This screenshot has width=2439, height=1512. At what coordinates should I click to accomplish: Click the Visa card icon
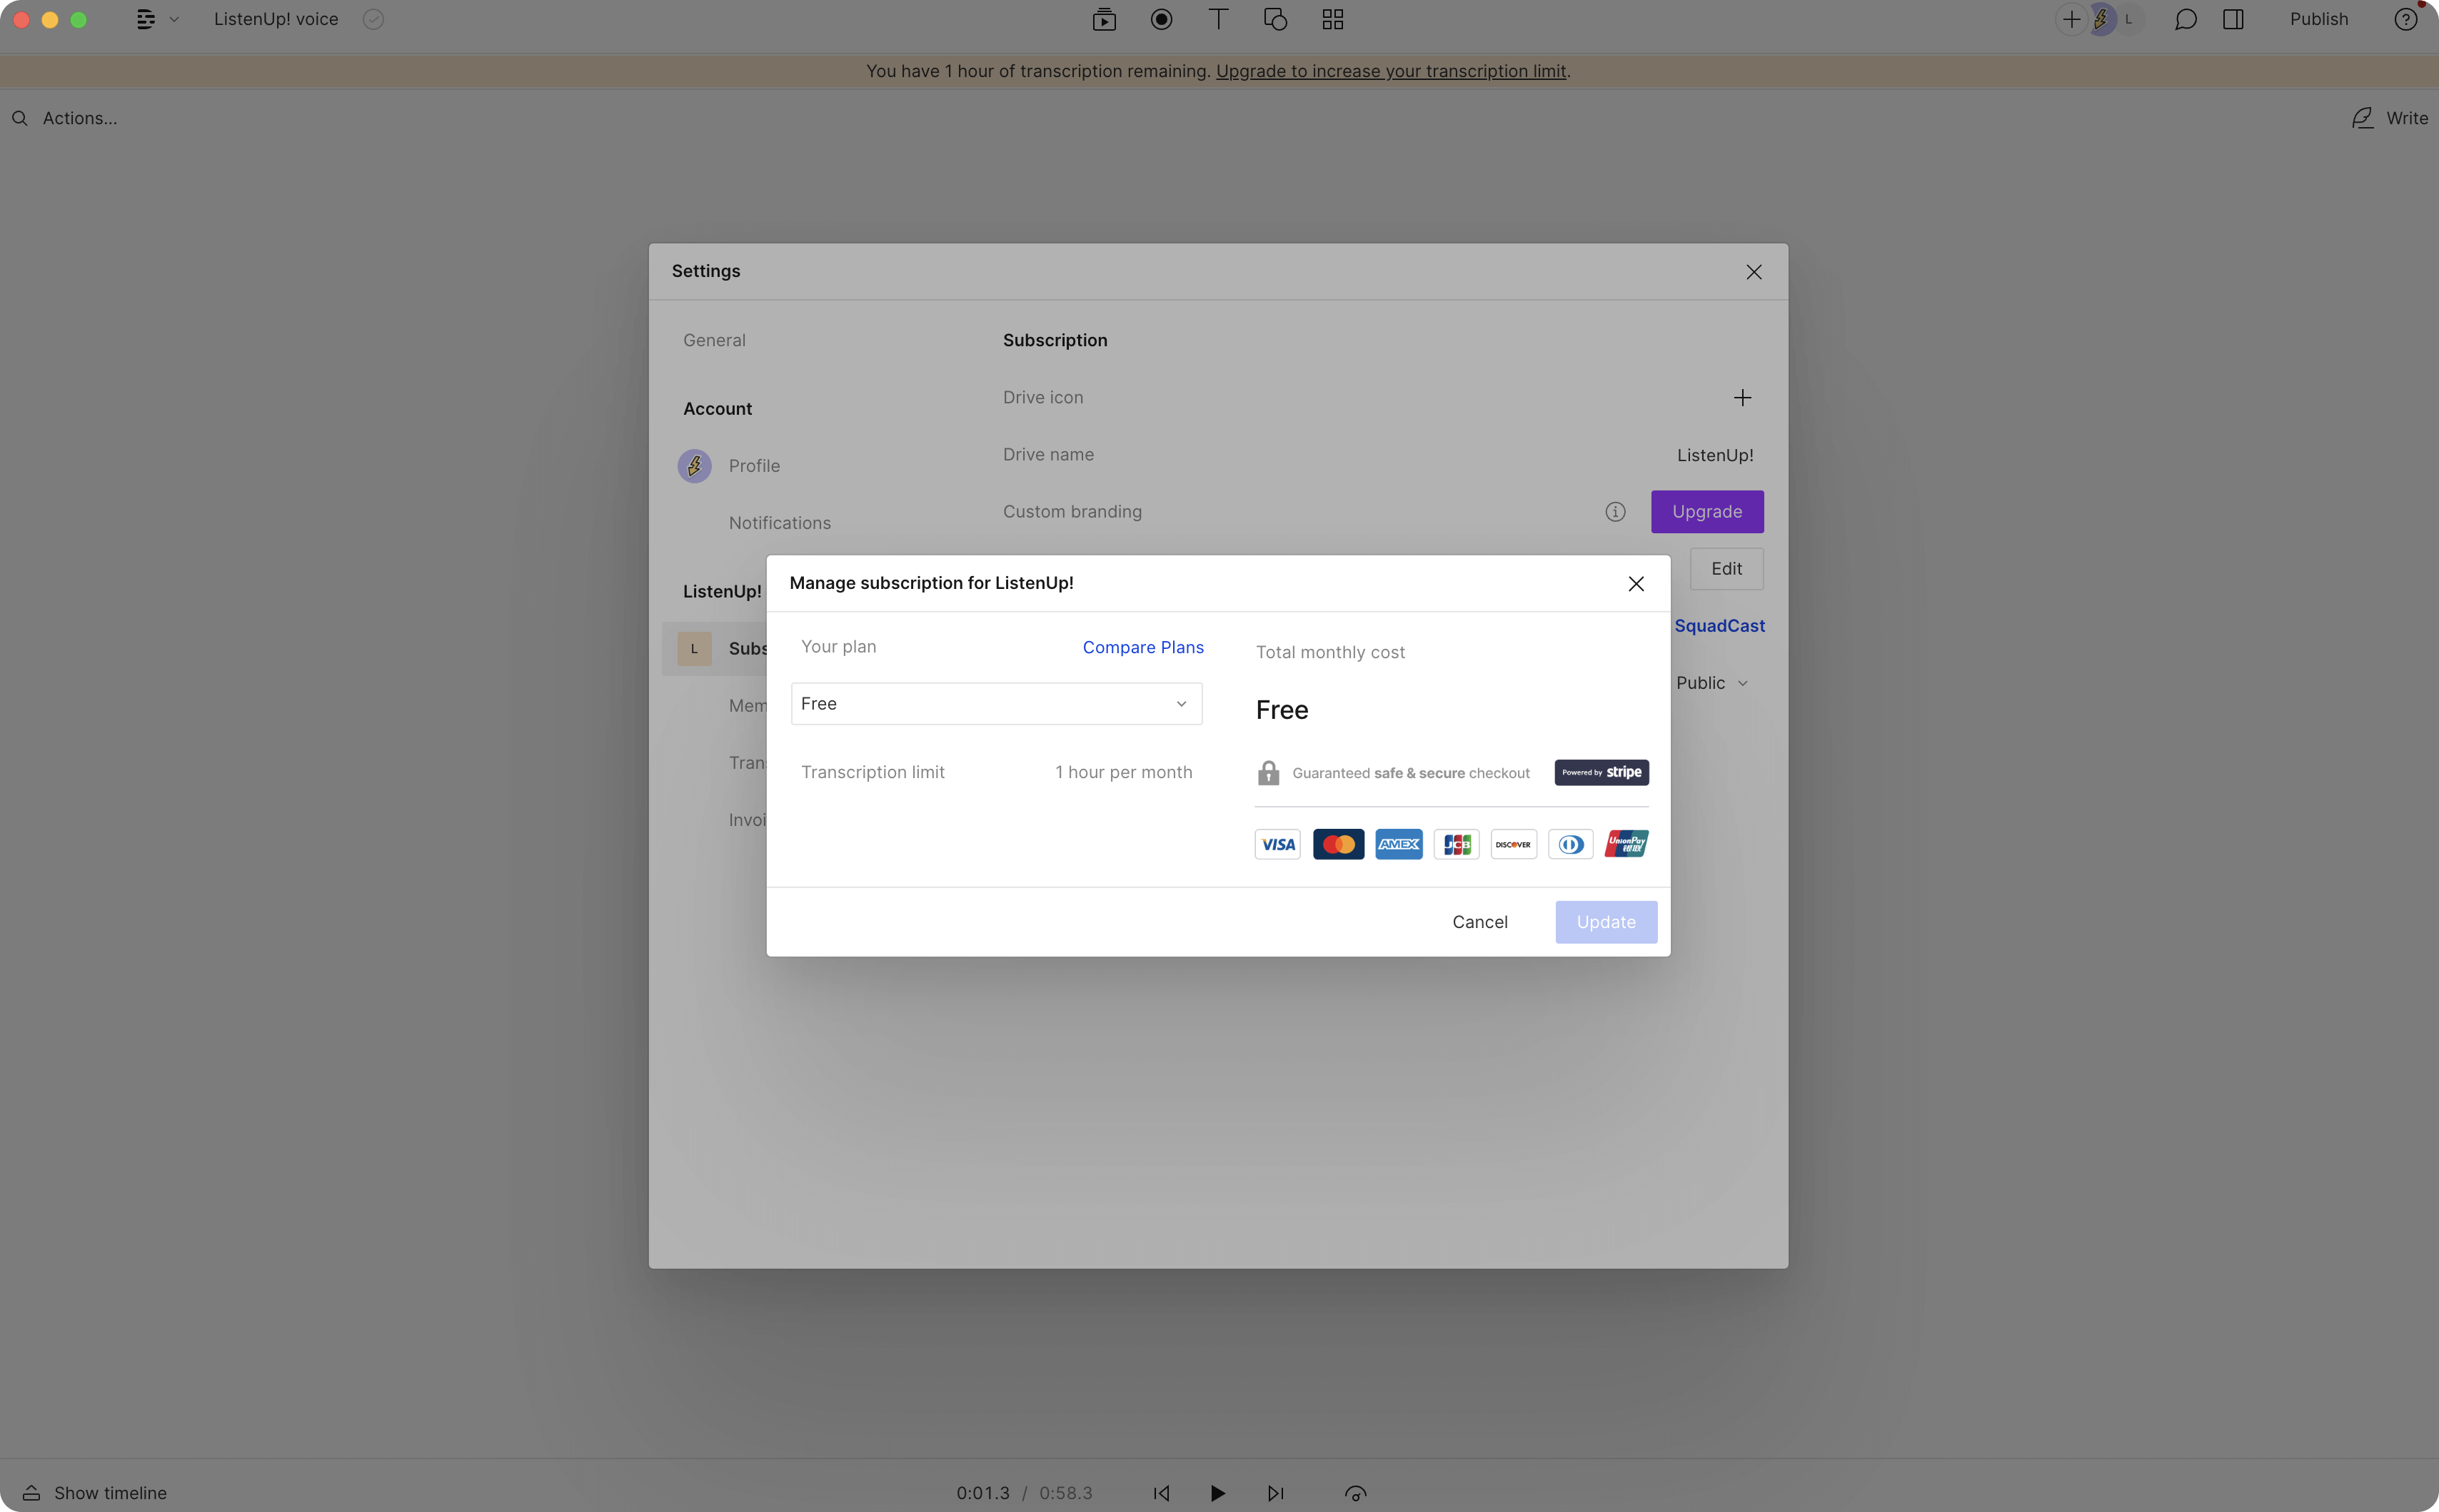pos(1277,844)
